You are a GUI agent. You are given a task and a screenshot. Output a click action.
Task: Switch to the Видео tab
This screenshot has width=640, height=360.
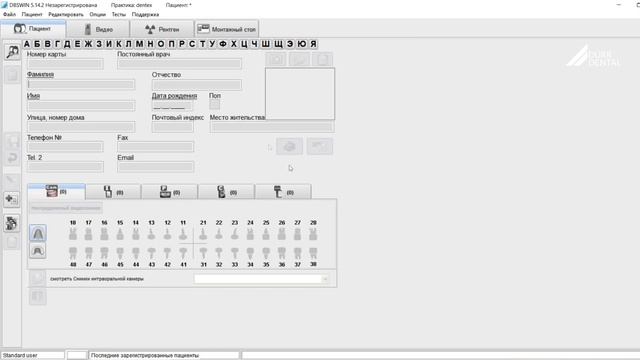point(98,29)
